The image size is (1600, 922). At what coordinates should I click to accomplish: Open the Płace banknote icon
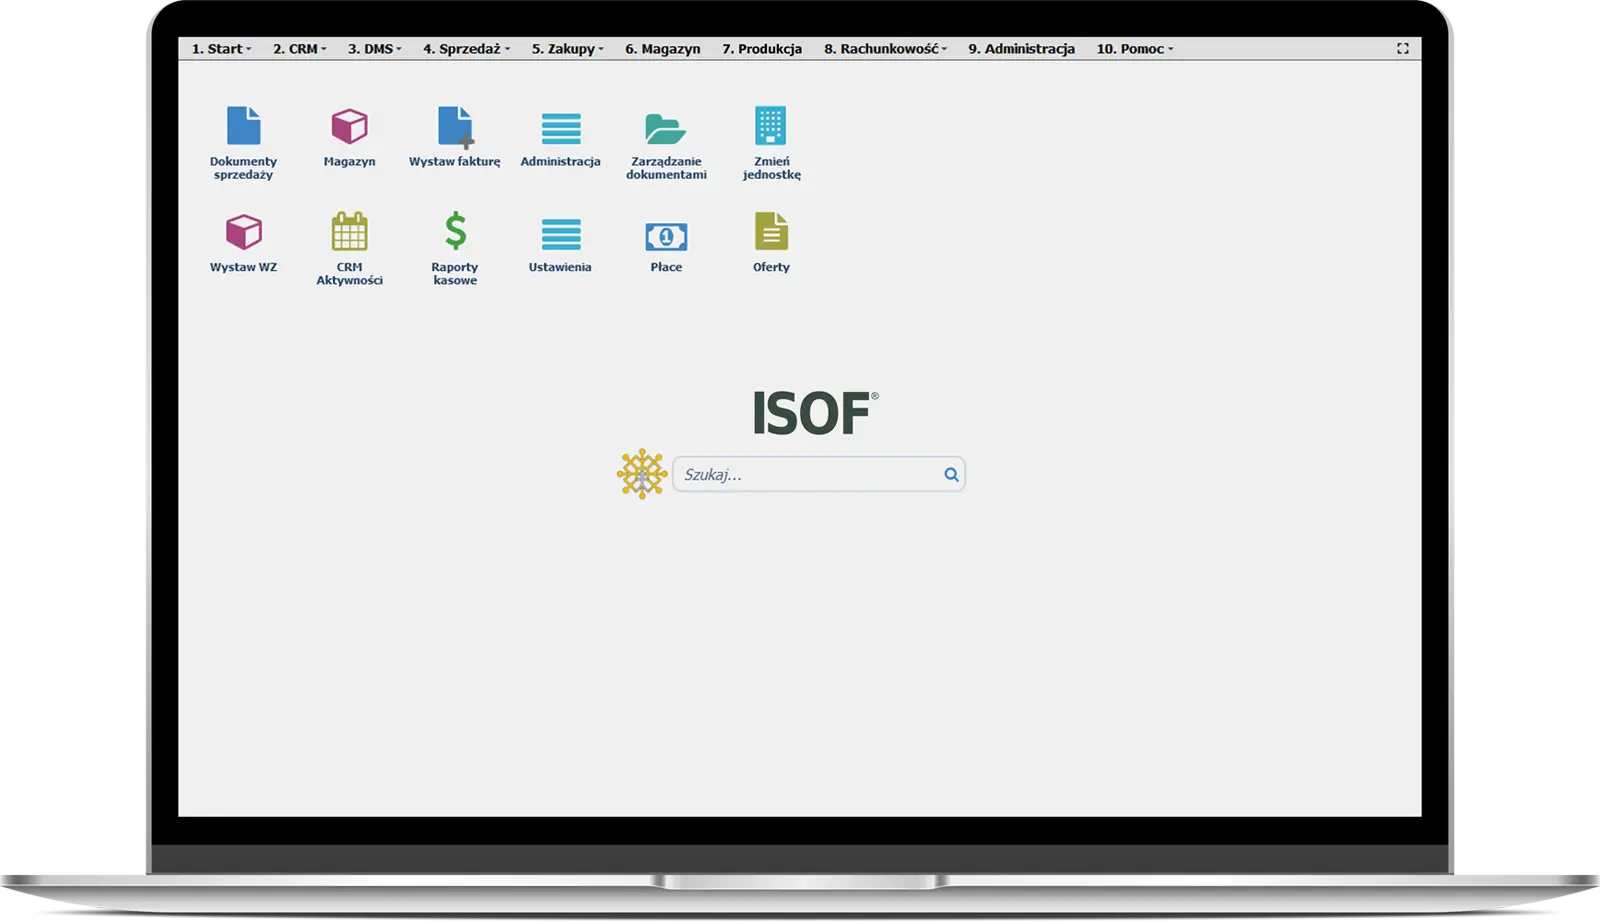[x=666, y=236]
